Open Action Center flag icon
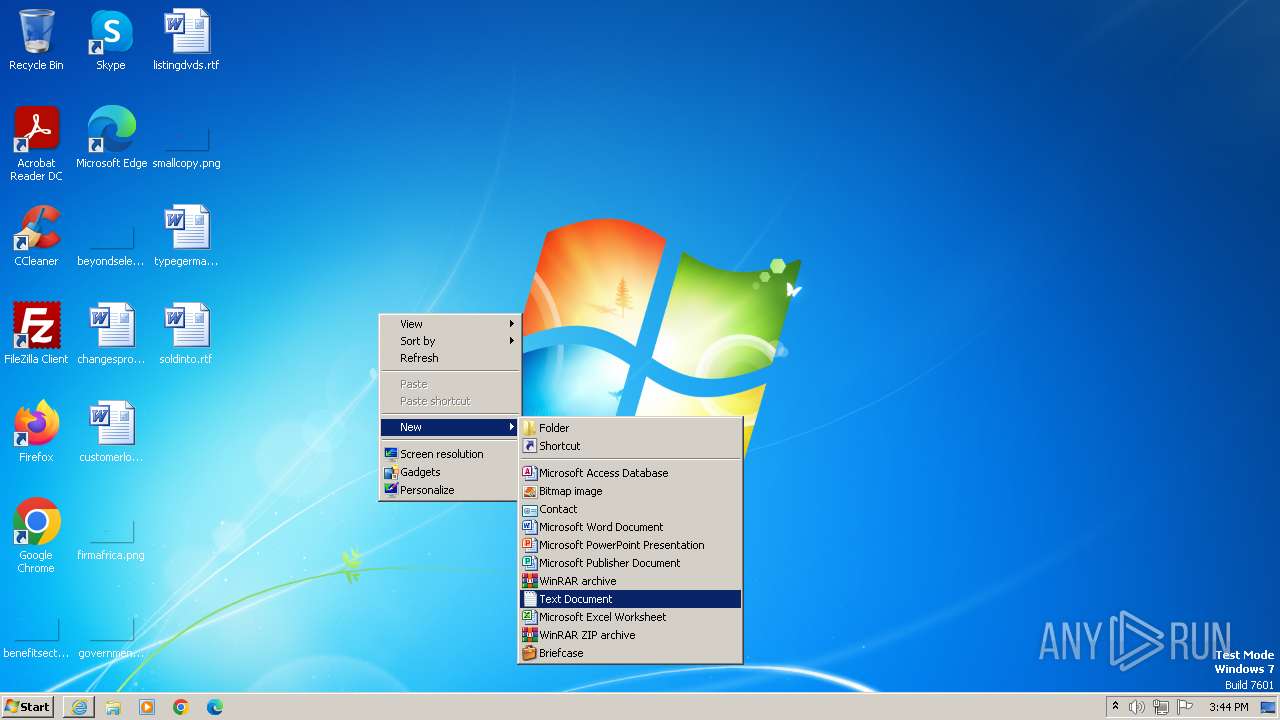 1185,707
